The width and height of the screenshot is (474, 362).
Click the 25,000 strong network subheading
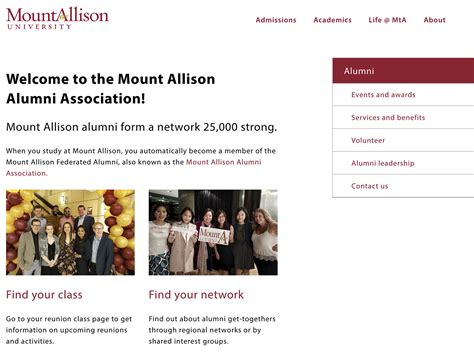point(141,127)
